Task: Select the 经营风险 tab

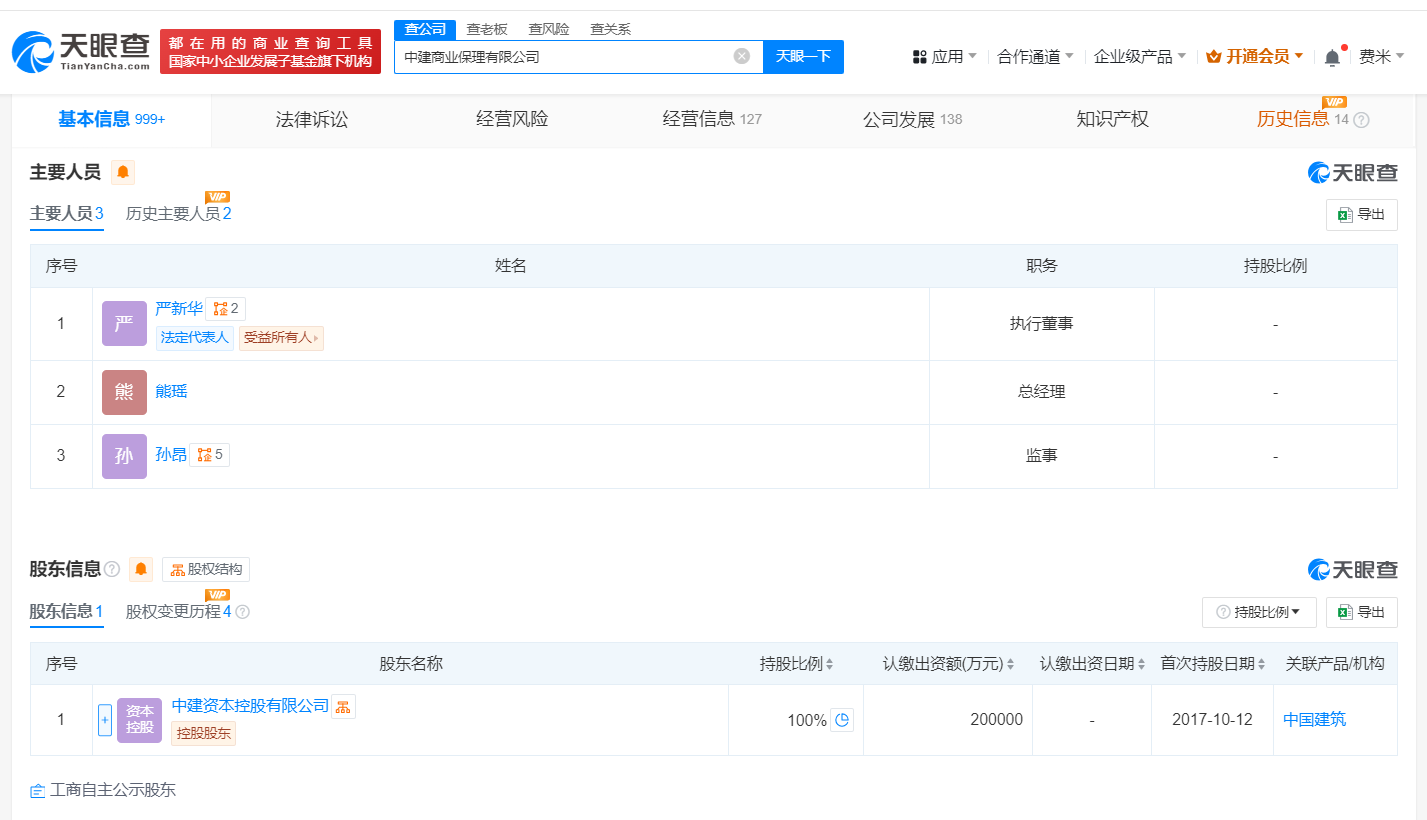Action: pos(512,120)
